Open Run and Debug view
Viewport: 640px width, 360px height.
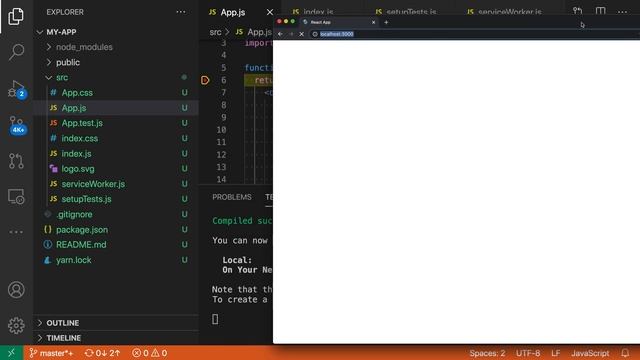coord(16,89)
